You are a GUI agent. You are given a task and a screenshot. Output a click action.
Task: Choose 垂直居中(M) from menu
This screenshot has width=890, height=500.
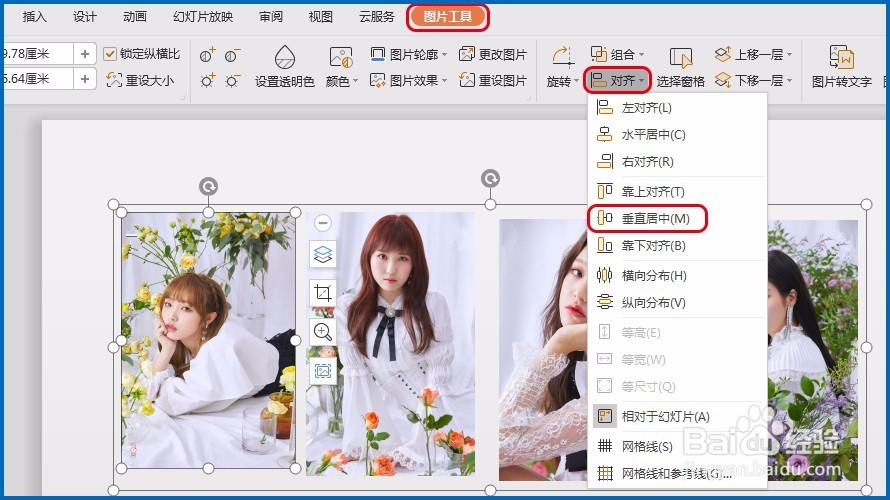pyautogui.click(x=678, y=219)
